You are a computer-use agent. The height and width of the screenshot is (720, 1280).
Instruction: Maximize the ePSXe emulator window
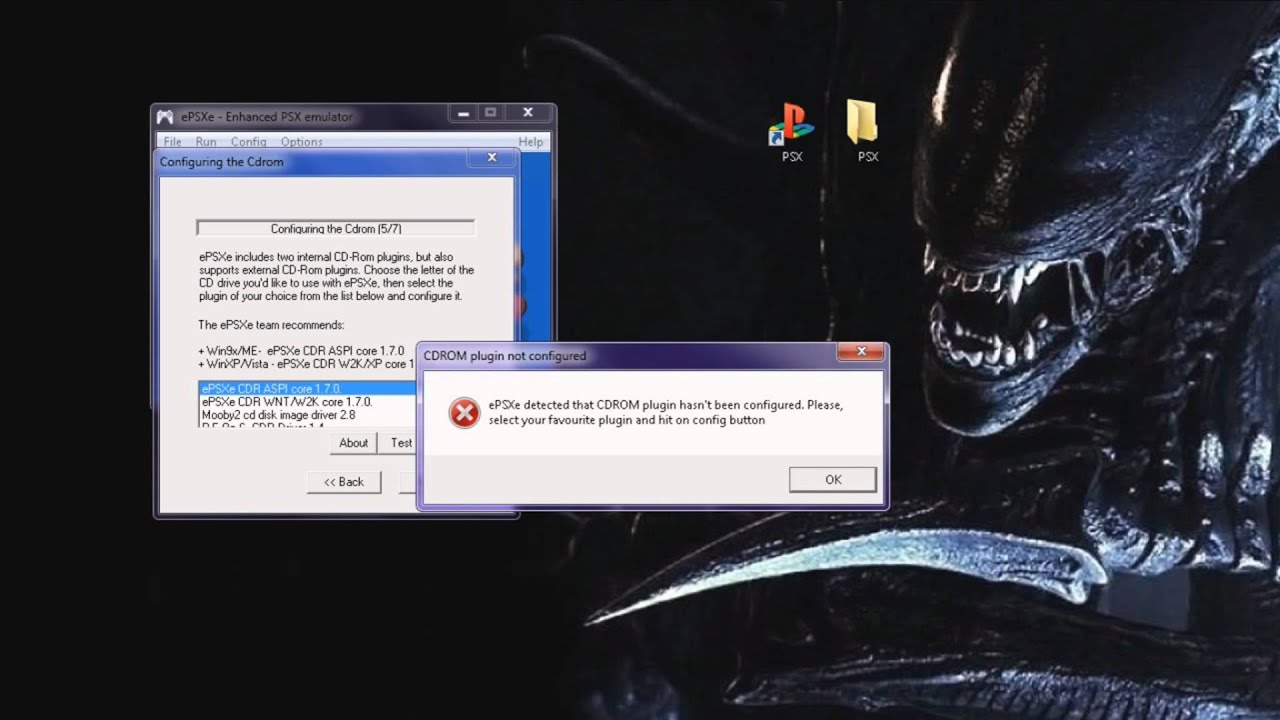tap(490, 113)
